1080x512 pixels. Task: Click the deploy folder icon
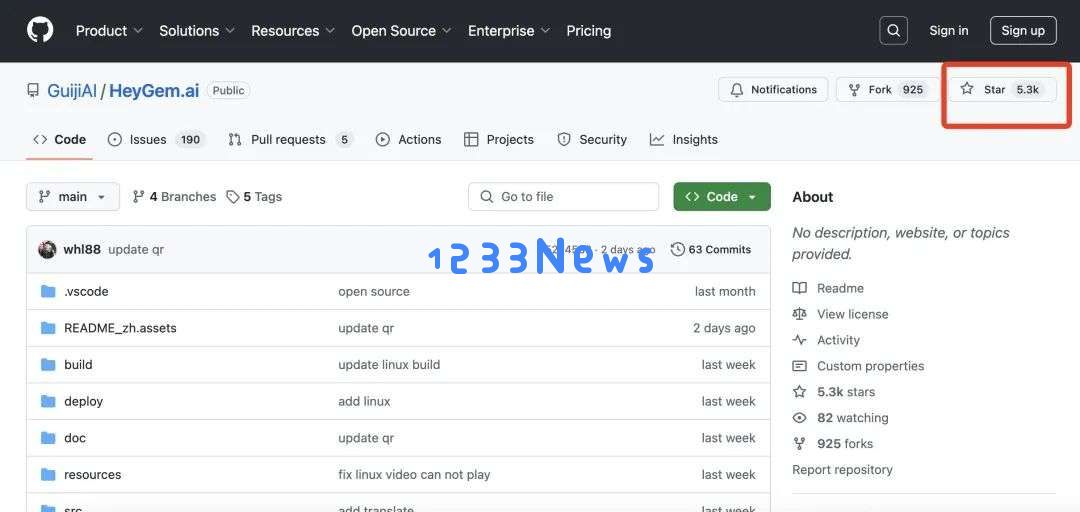[x=48, y=401]
